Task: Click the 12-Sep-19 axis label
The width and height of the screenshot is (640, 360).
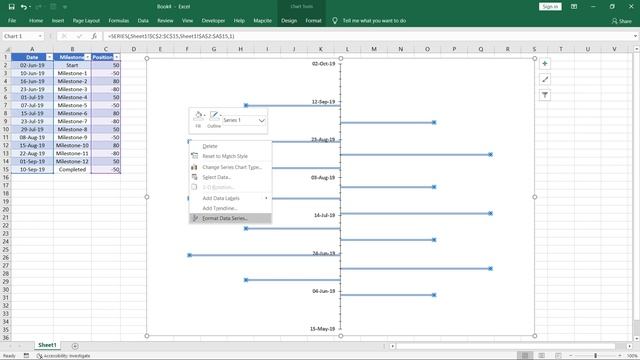Action: tap(323, 102)
